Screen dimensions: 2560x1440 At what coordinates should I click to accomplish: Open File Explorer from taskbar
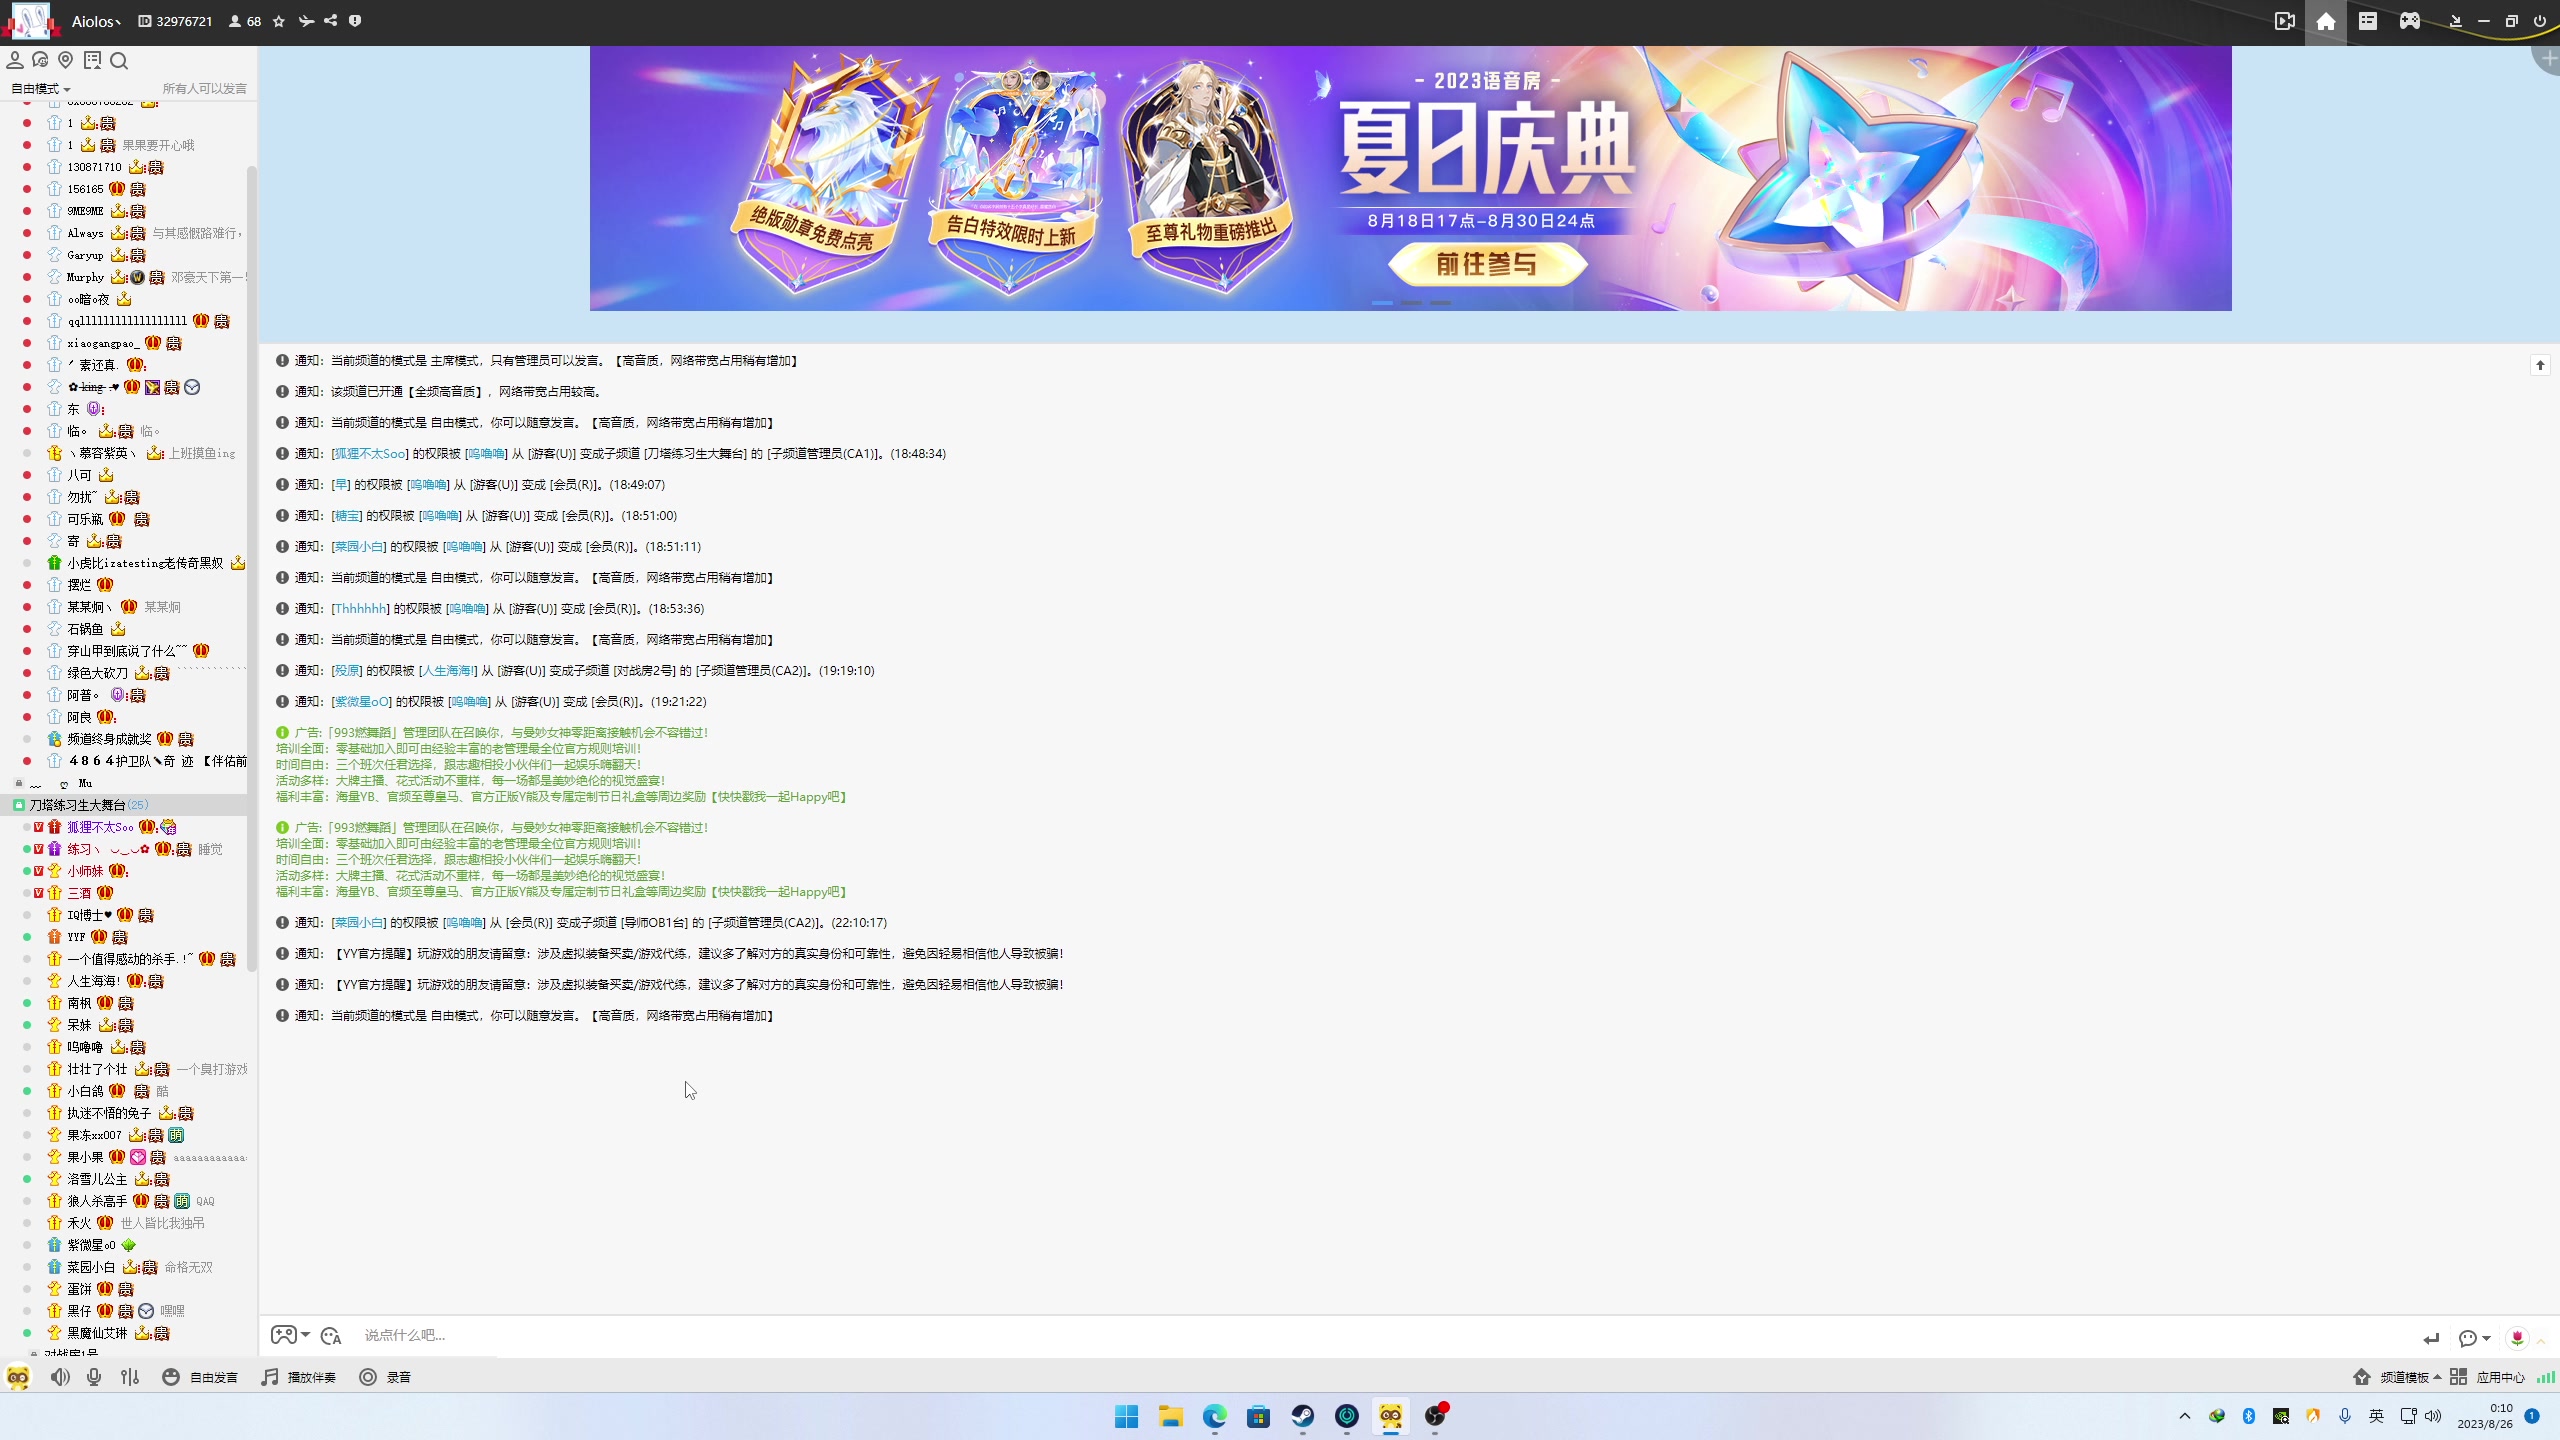coord(1171,1416)
